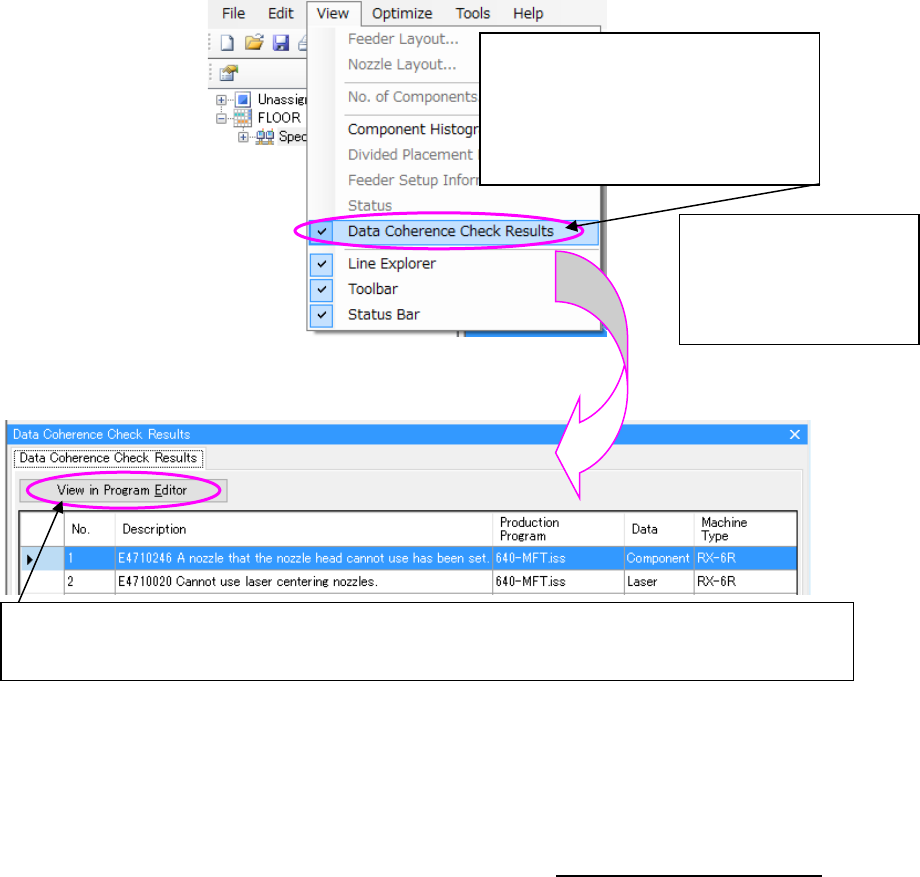
Task: Click the Laser data cell in row 2
Action: [658, 582]
